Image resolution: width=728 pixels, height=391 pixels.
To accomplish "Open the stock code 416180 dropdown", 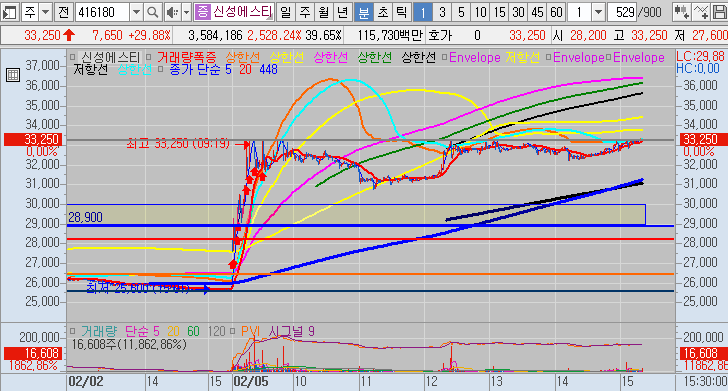I will [136, 12].
